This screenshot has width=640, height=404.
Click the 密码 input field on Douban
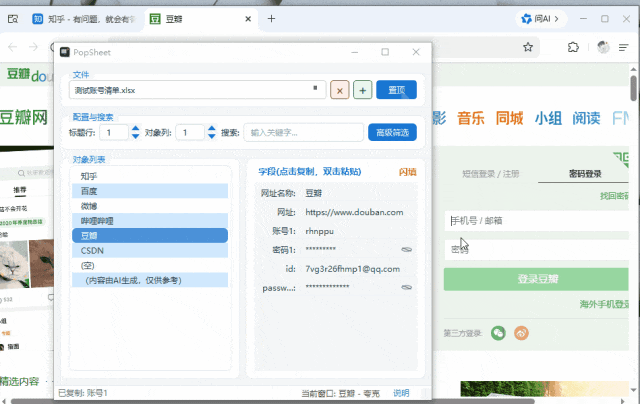pos(537,249)
